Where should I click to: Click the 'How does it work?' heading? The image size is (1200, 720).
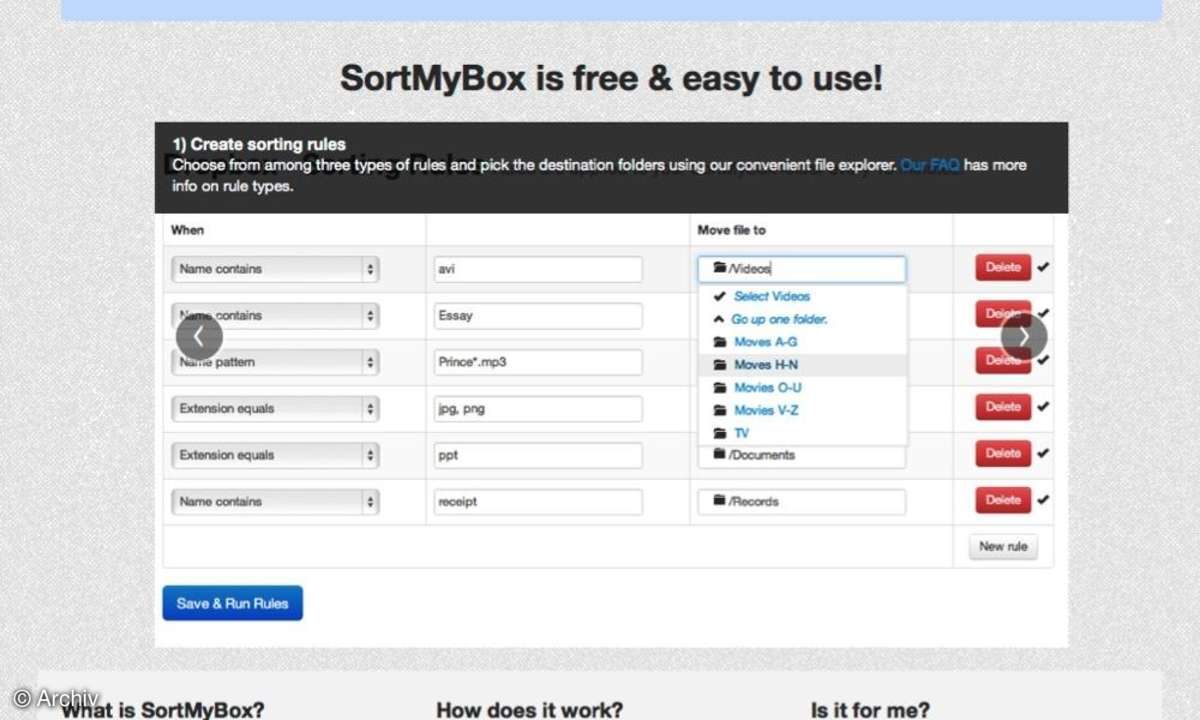[529, 710]
